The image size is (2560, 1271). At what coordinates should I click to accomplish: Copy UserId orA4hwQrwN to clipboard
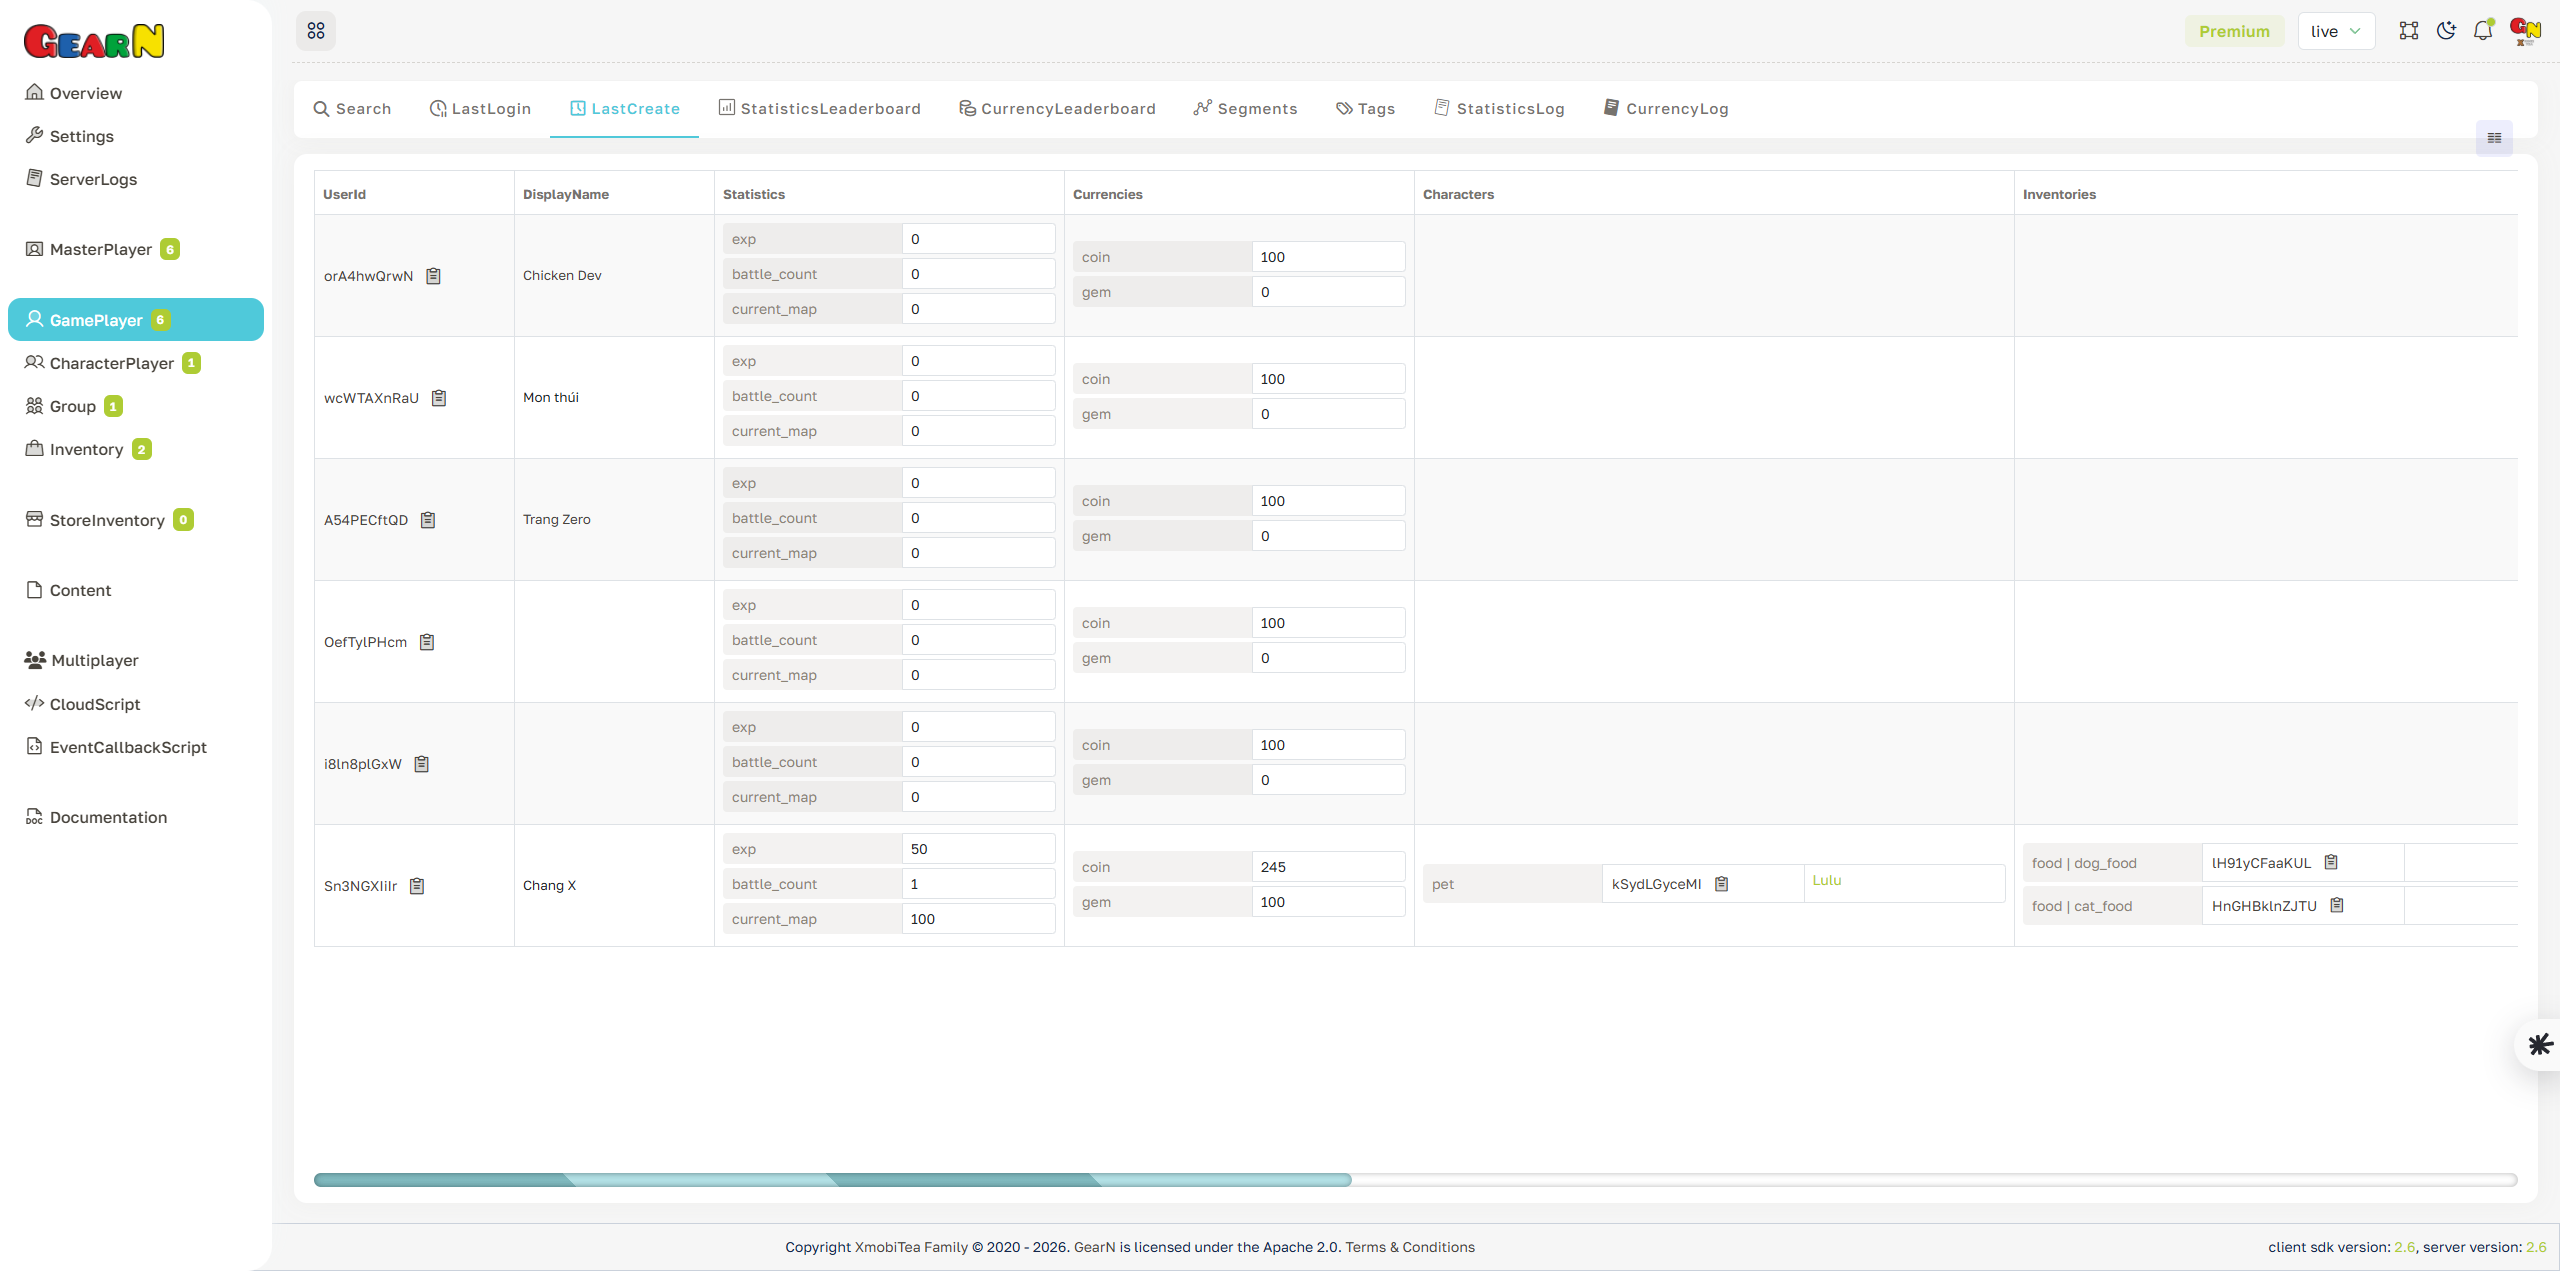(433, 276)
